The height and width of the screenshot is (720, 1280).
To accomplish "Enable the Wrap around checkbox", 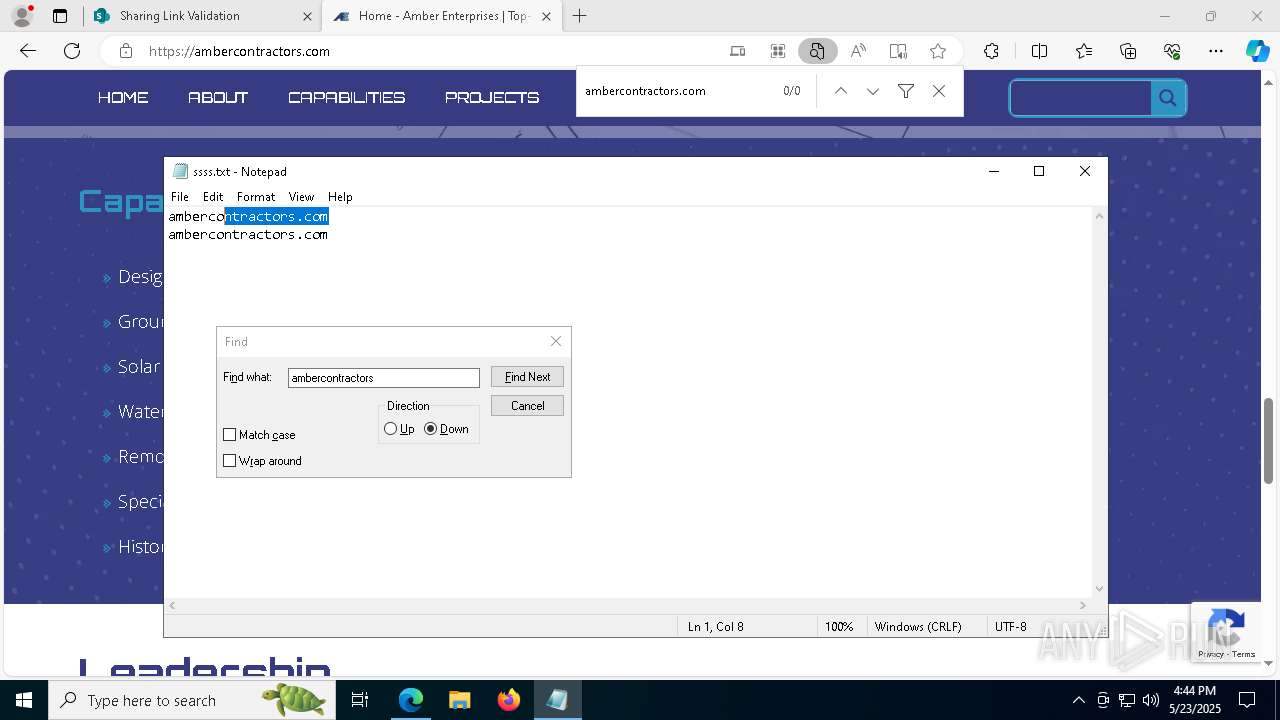I will tap(230, 461).
